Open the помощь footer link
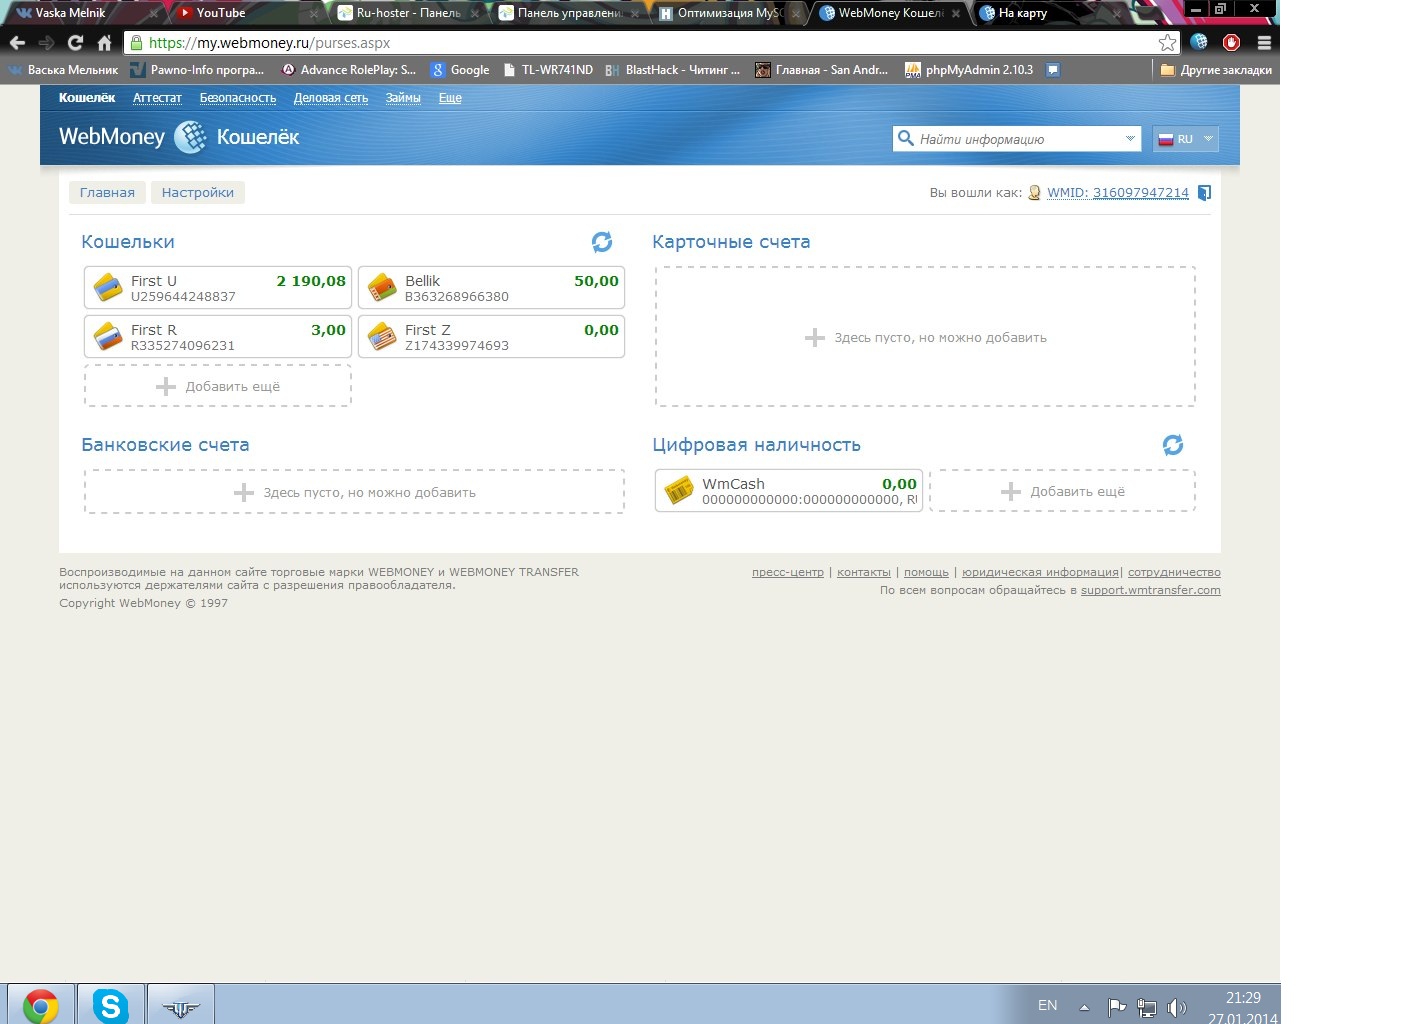 point(926,572)
